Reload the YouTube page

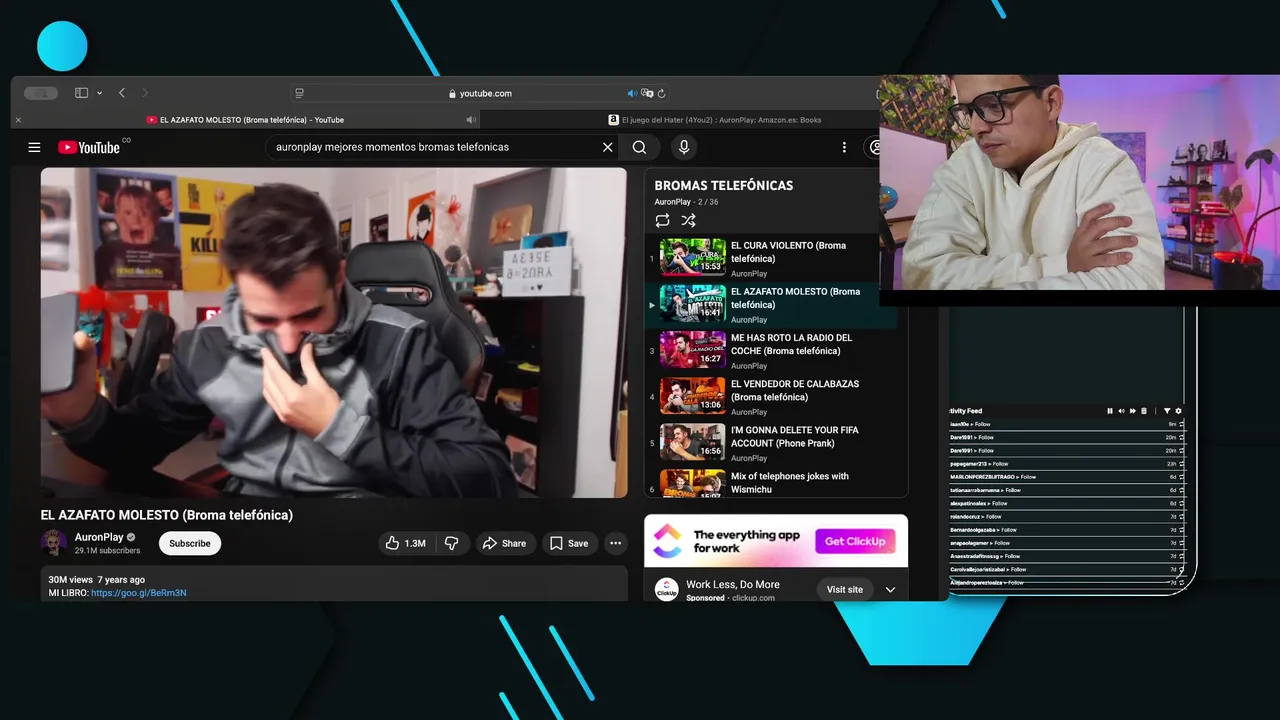[661, 93]
